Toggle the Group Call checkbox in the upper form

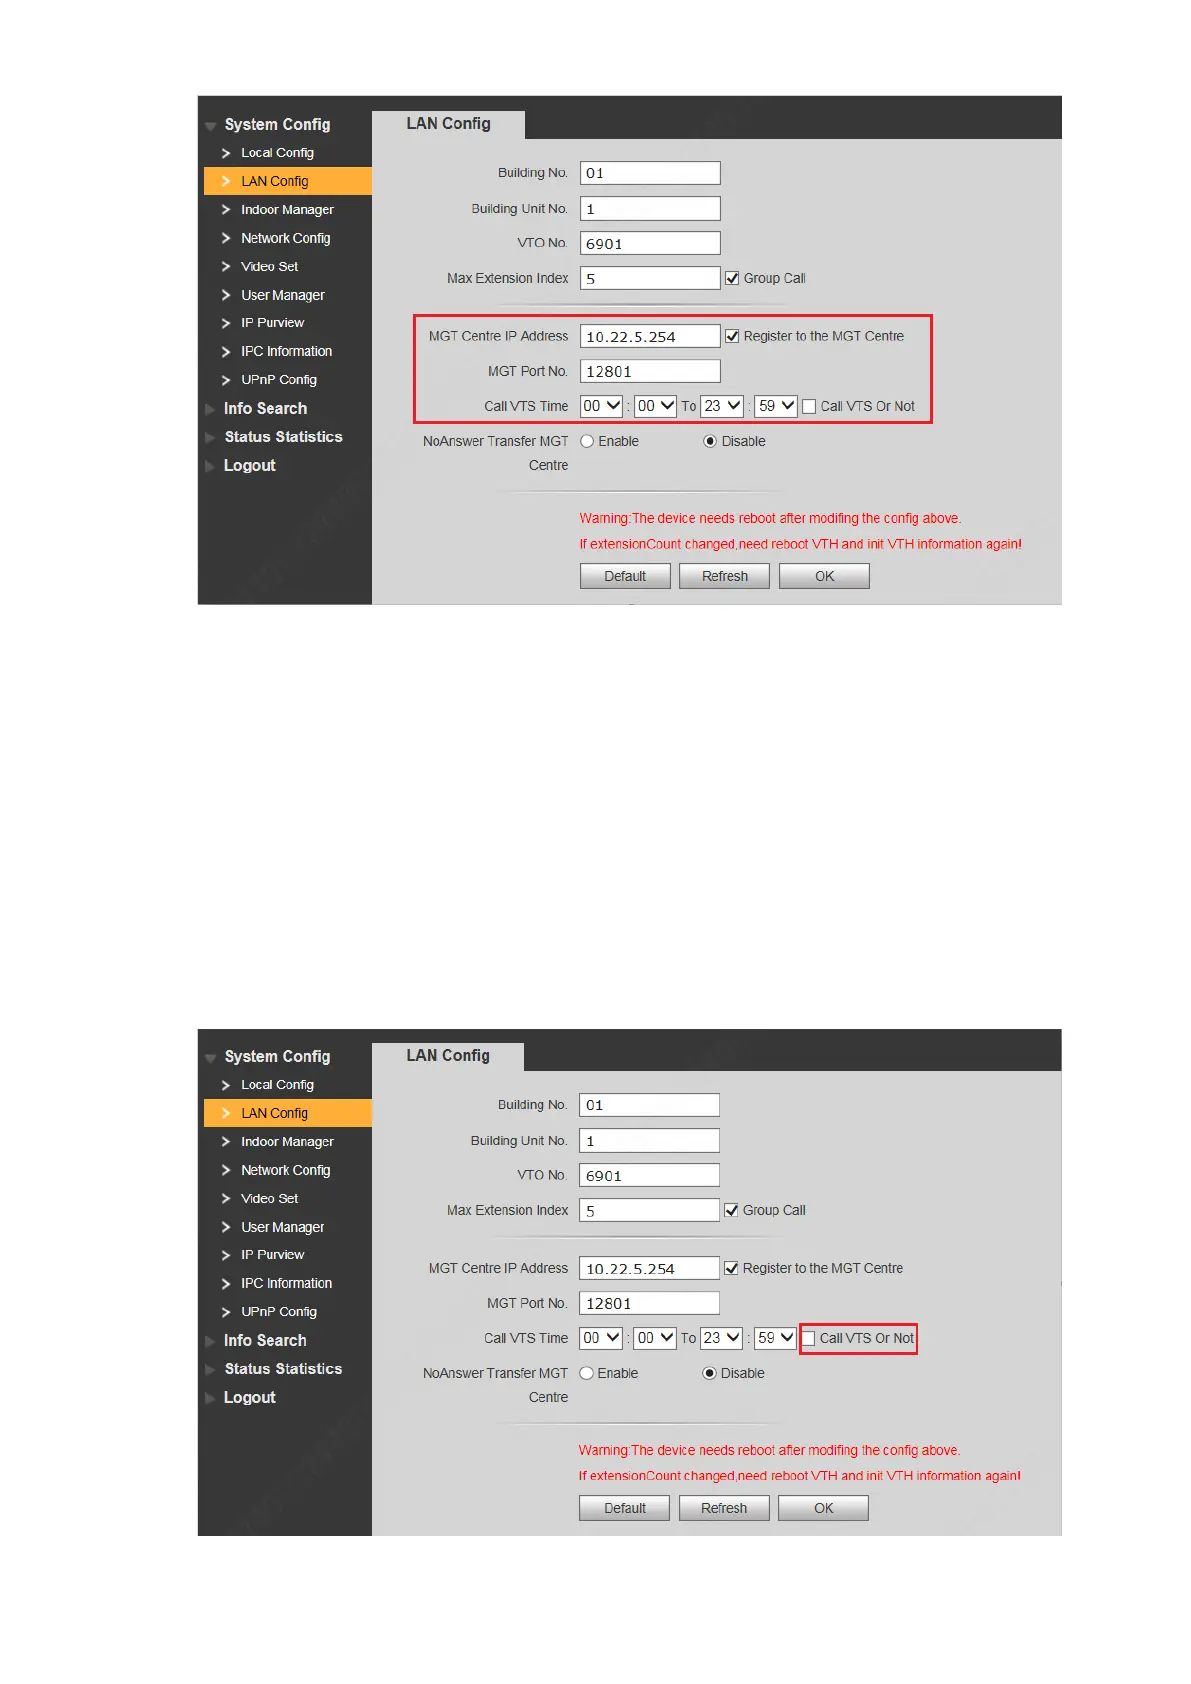coord(732,278)
